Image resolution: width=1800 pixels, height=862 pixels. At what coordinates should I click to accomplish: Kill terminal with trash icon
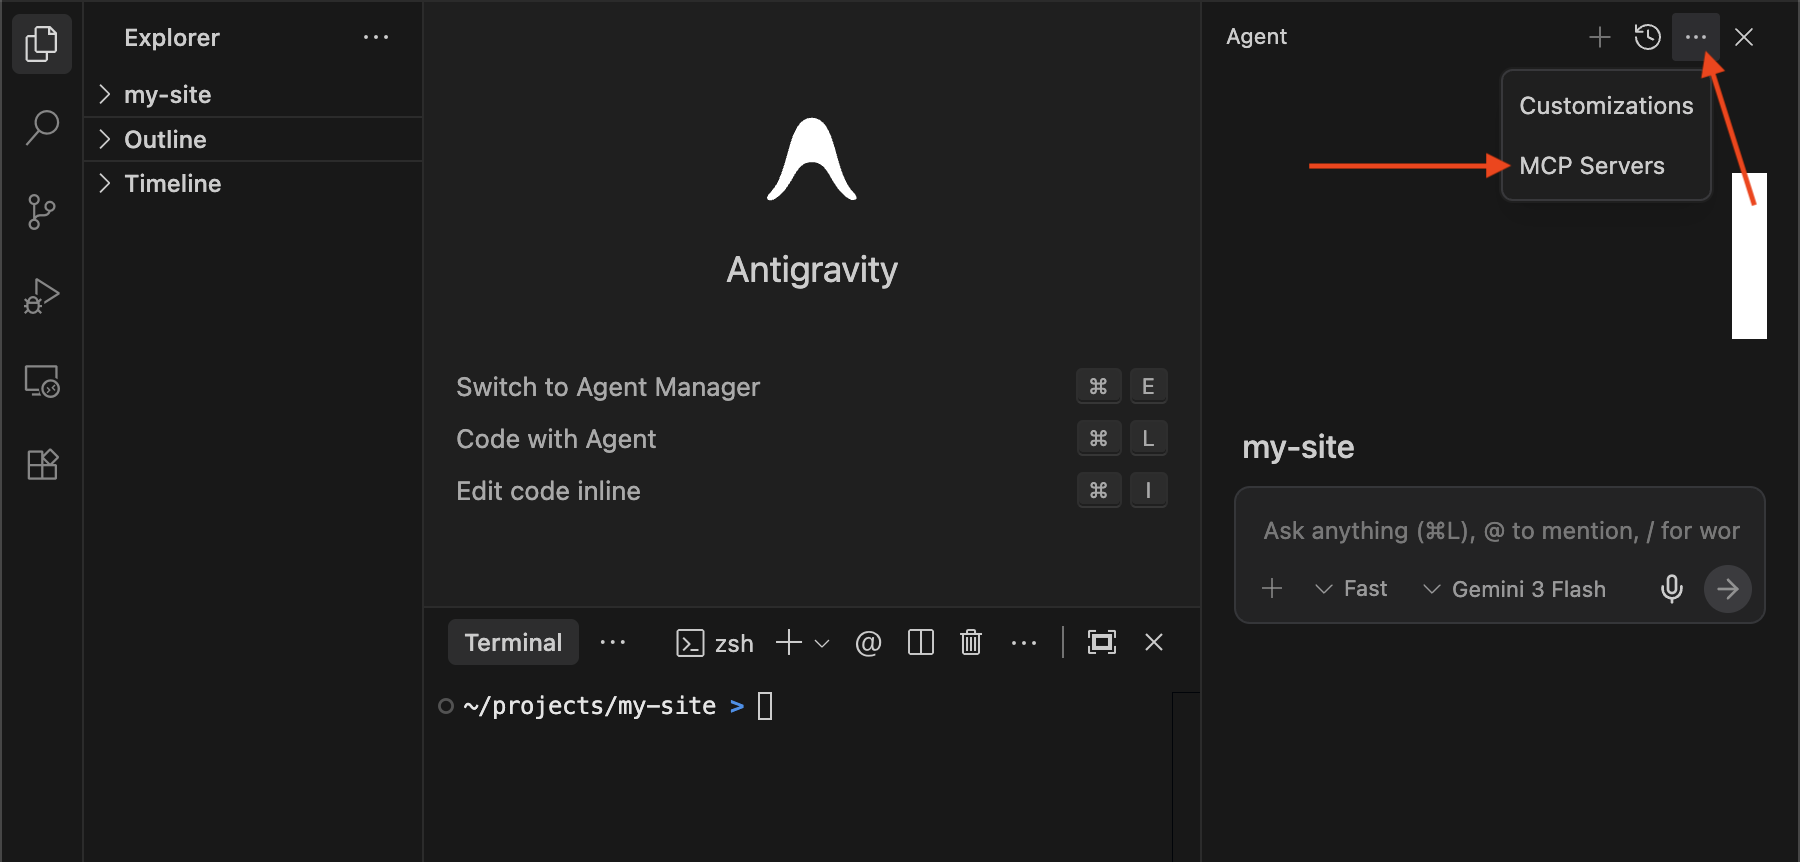971,642
